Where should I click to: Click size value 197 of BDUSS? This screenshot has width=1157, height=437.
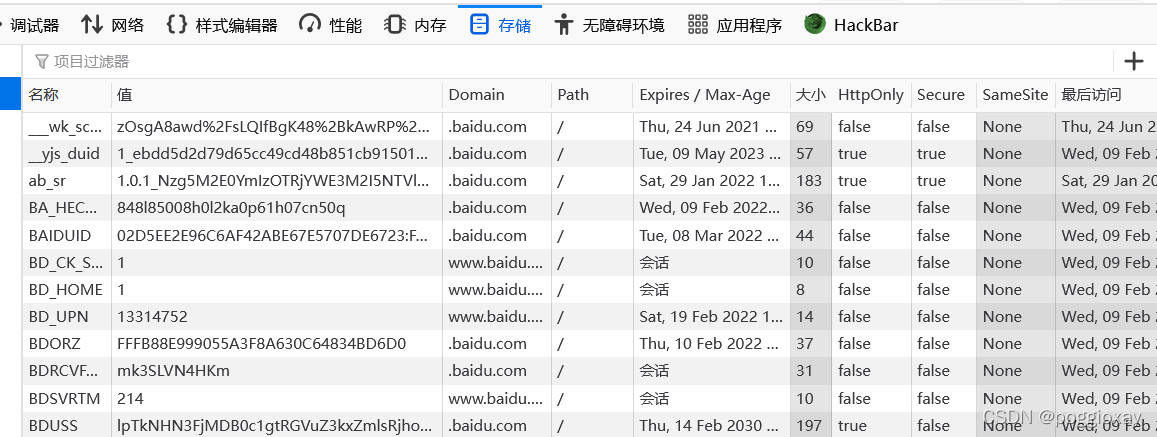pyautogui.click(x=809, y=426)
